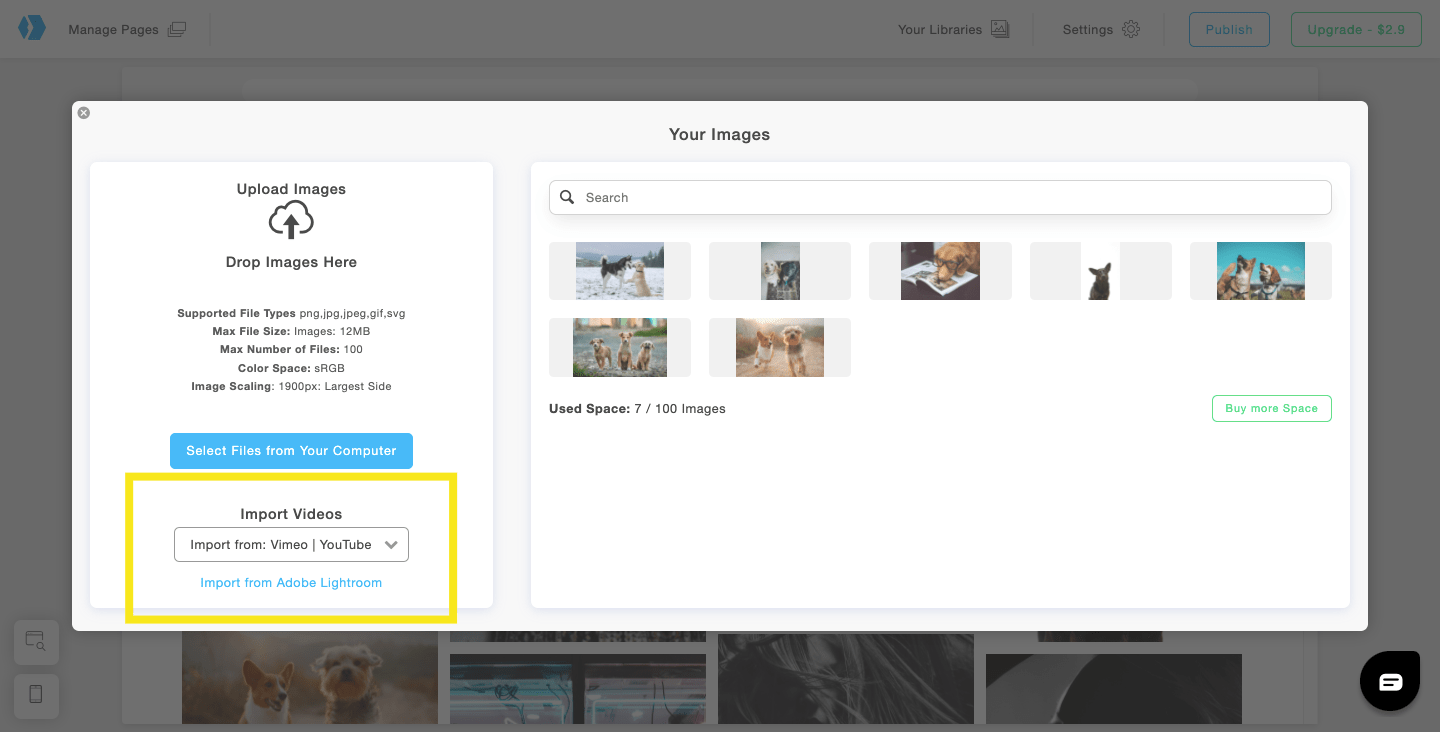This screenshot has width=1440, height=732.
Task: Click the Drop Images Here area
Action: point(291,262)
